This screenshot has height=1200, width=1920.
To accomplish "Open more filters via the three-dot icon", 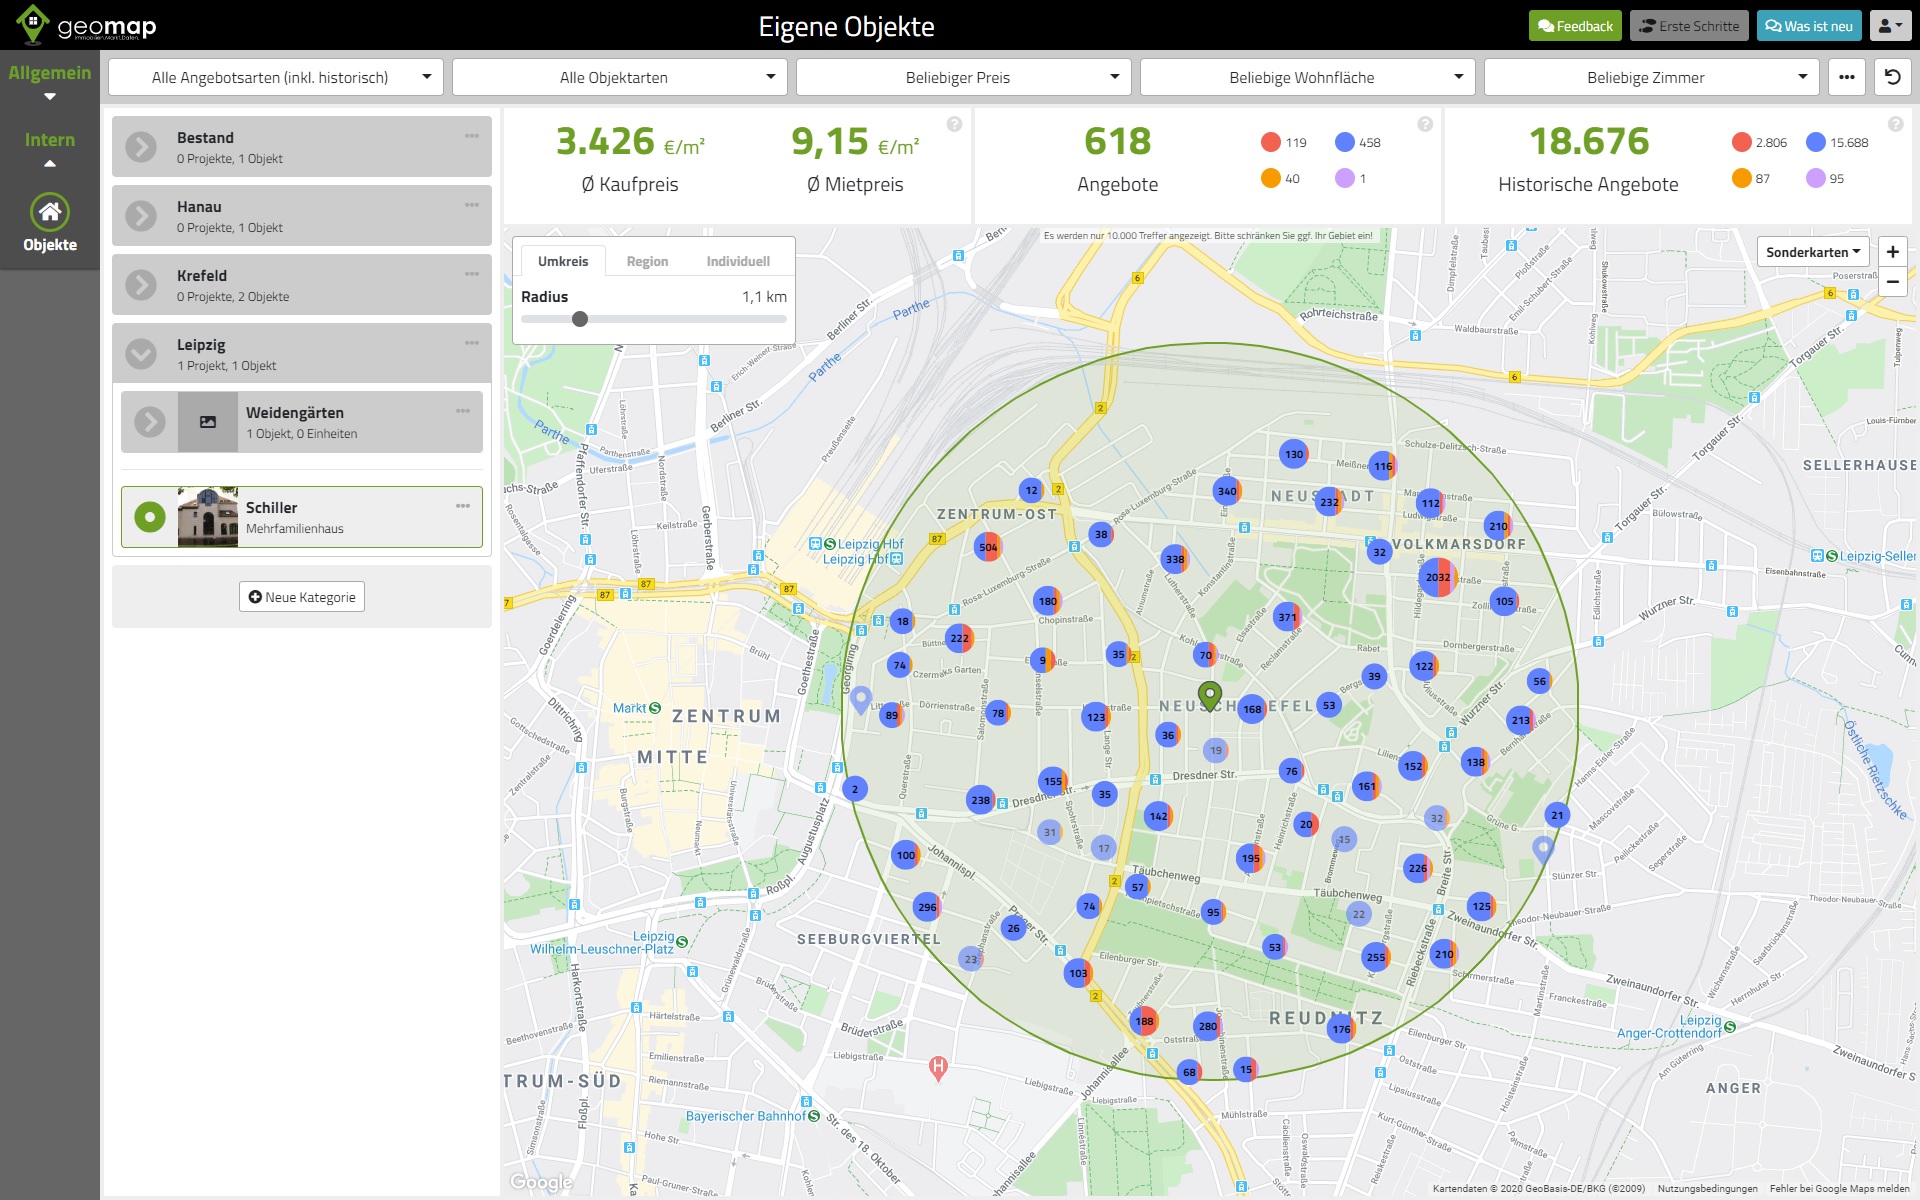I will tap(1847, 77).
